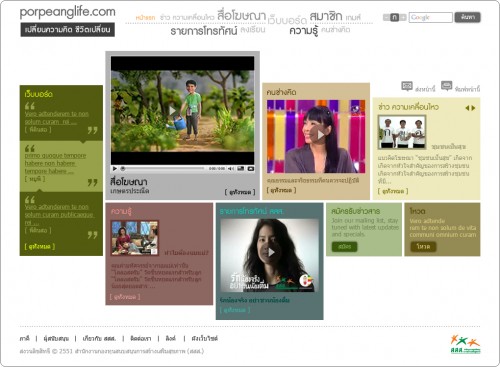Increase font size with the plus button
This screenshot has width=500, height=367.
pos(403,17)
